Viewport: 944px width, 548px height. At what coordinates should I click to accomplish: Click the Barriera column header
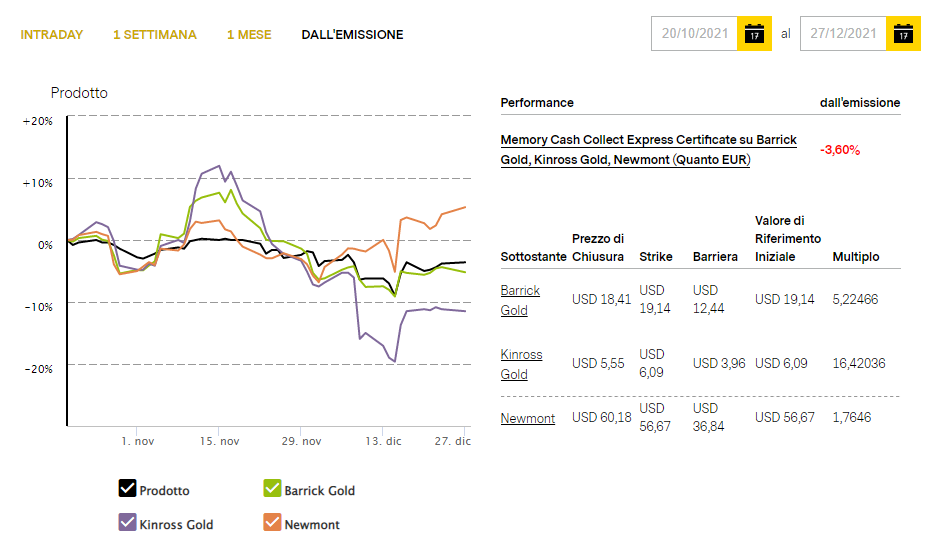tap(715, 257)
